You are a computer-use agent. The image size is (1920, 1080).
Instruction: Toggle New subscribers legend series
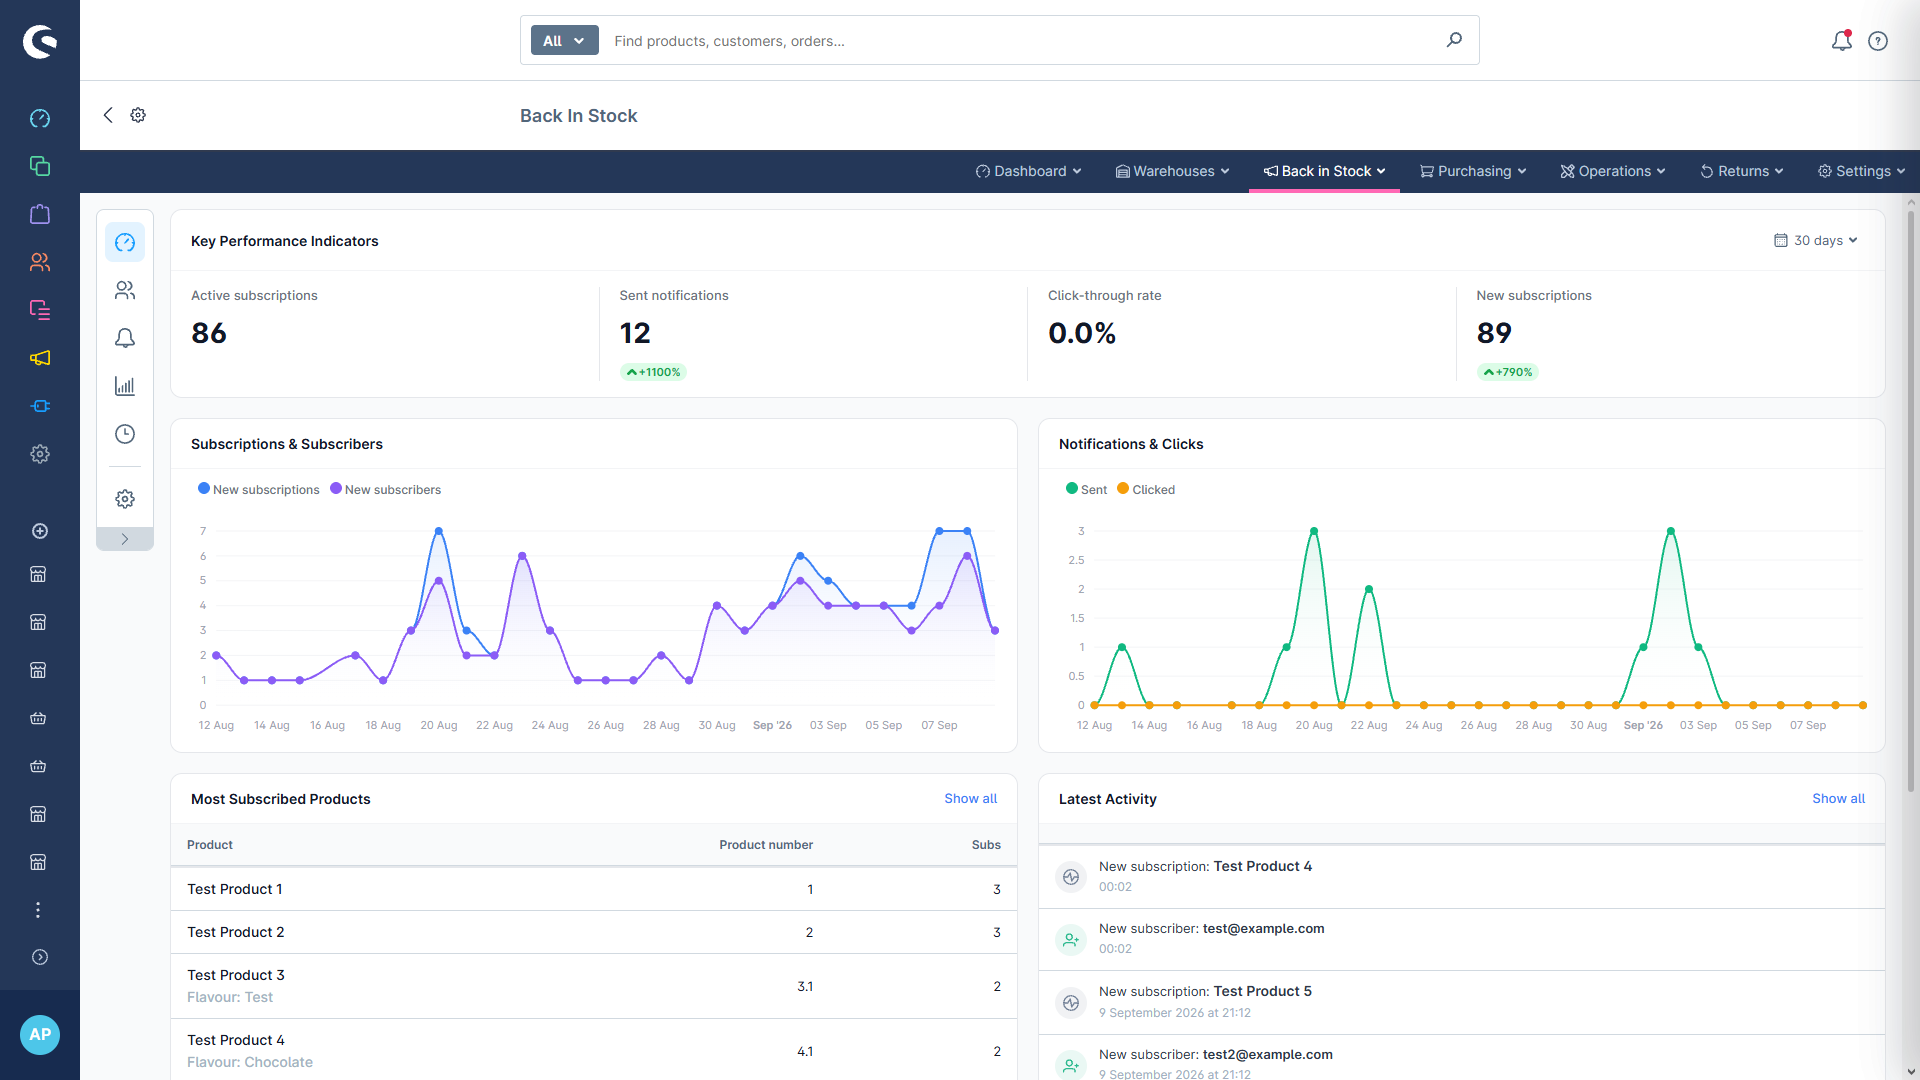coord(386,489)
